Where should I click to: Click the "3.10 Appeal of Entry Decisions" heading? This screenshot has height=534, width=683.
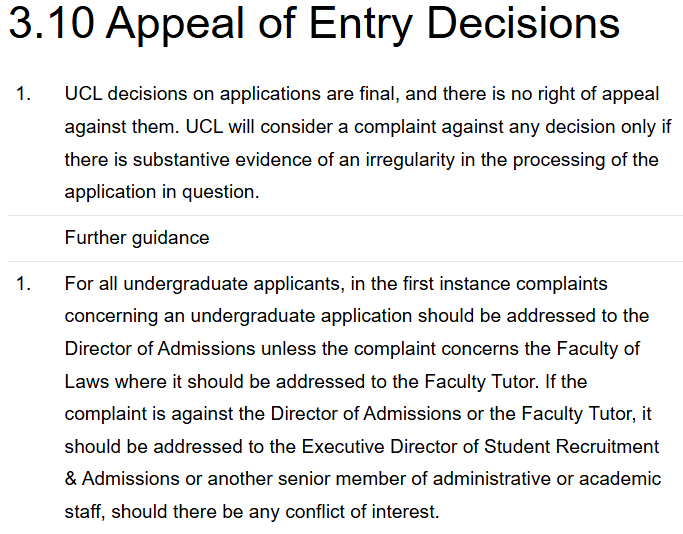(314, 26)
